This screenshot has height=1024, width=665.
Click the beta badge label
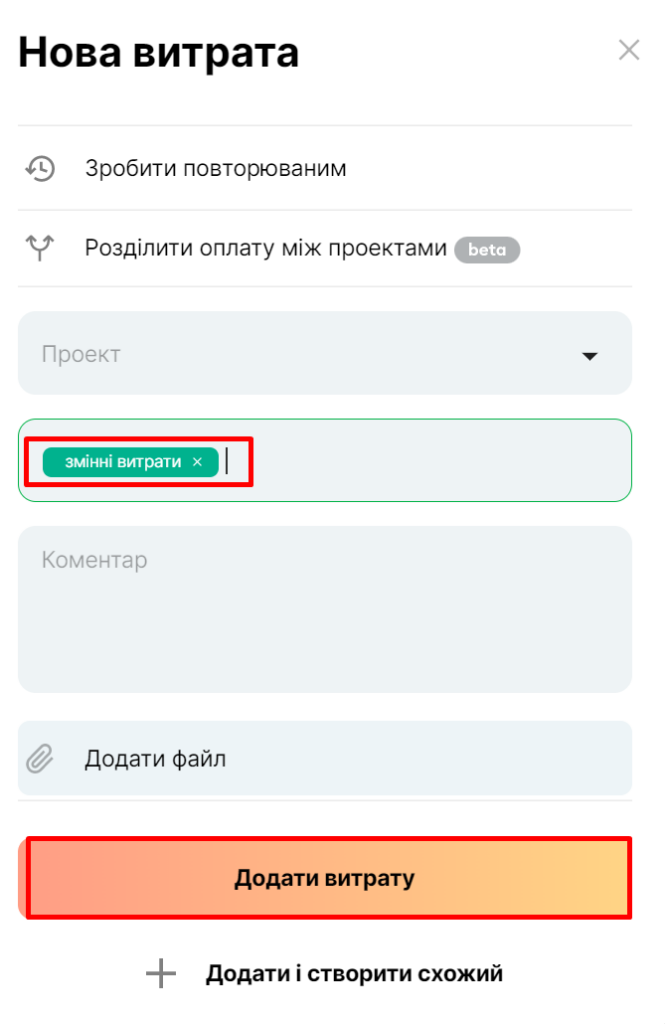[x=487, y=250]
